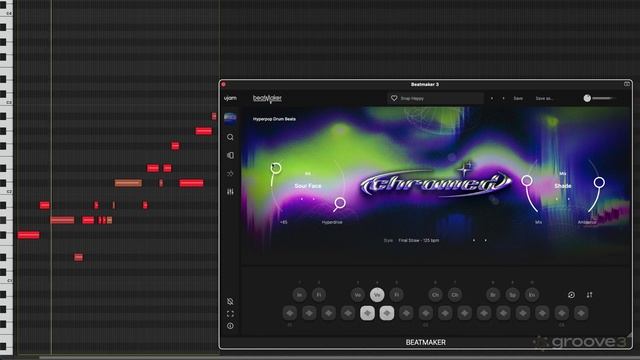
Task: Adjust the master volume slider
Action: (600, 98)
